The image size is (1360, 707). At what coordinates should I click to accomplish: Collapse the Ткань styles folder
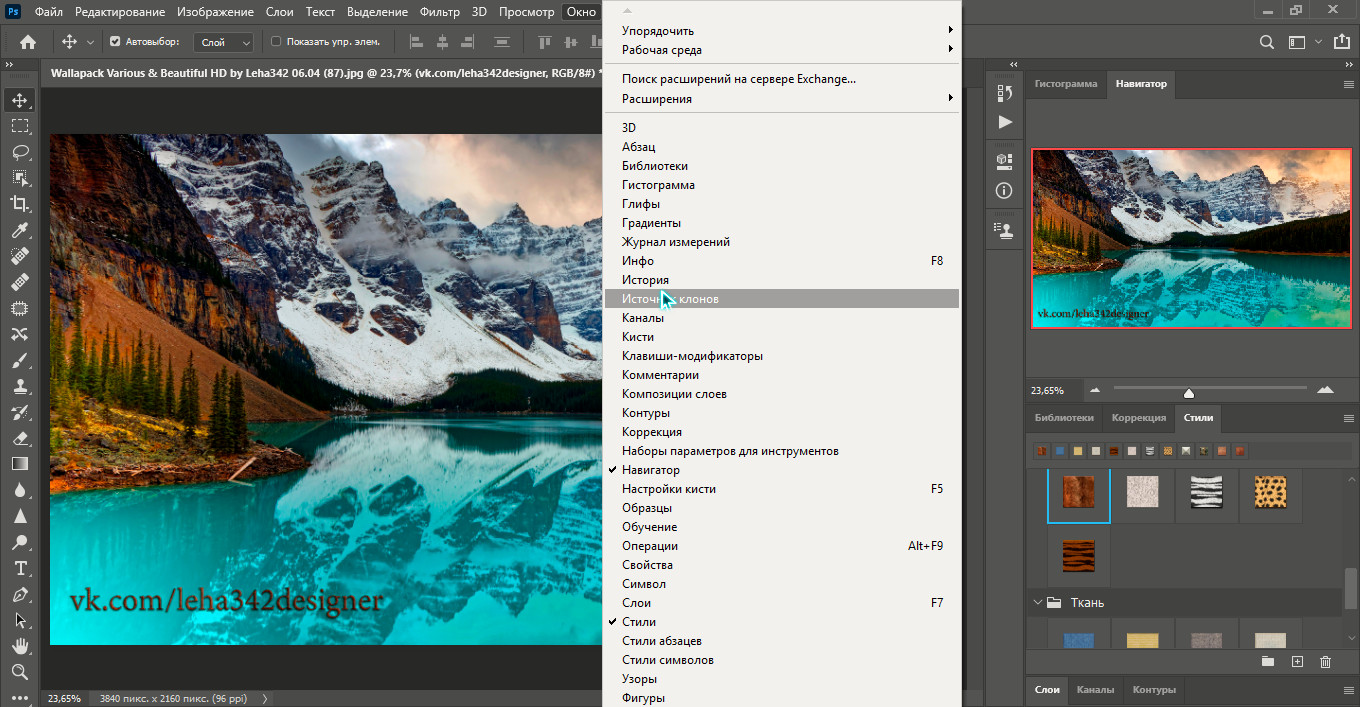[x=1036, y=603]
